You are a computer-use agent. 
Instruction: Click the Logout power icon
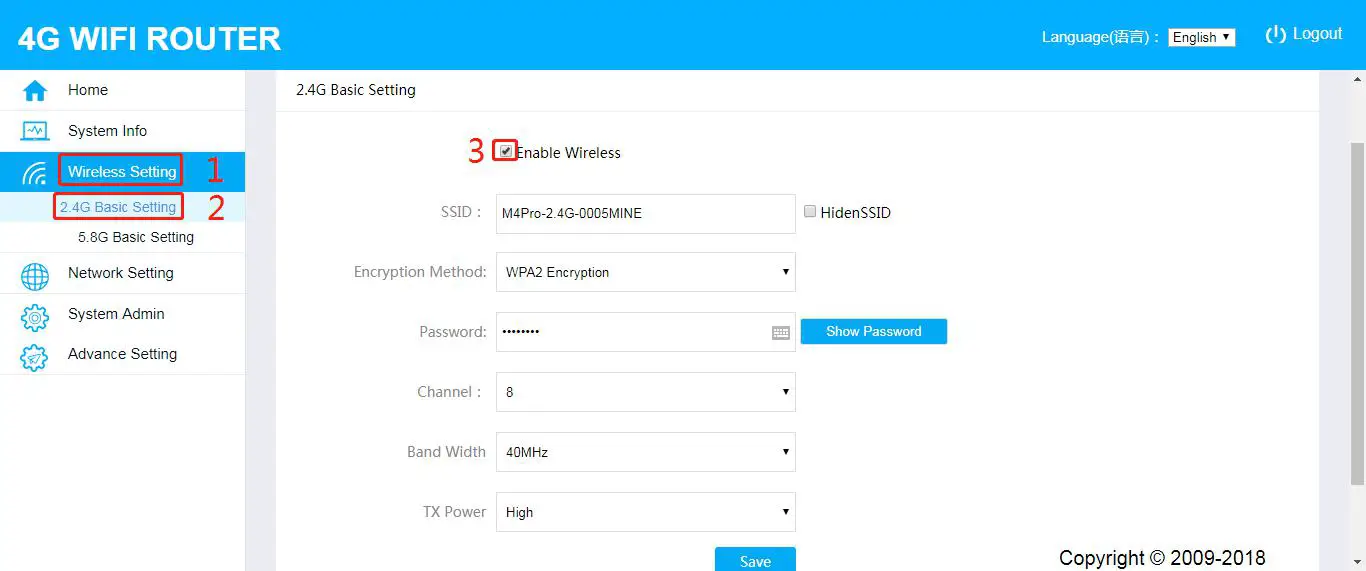(x=1275, y=34)
